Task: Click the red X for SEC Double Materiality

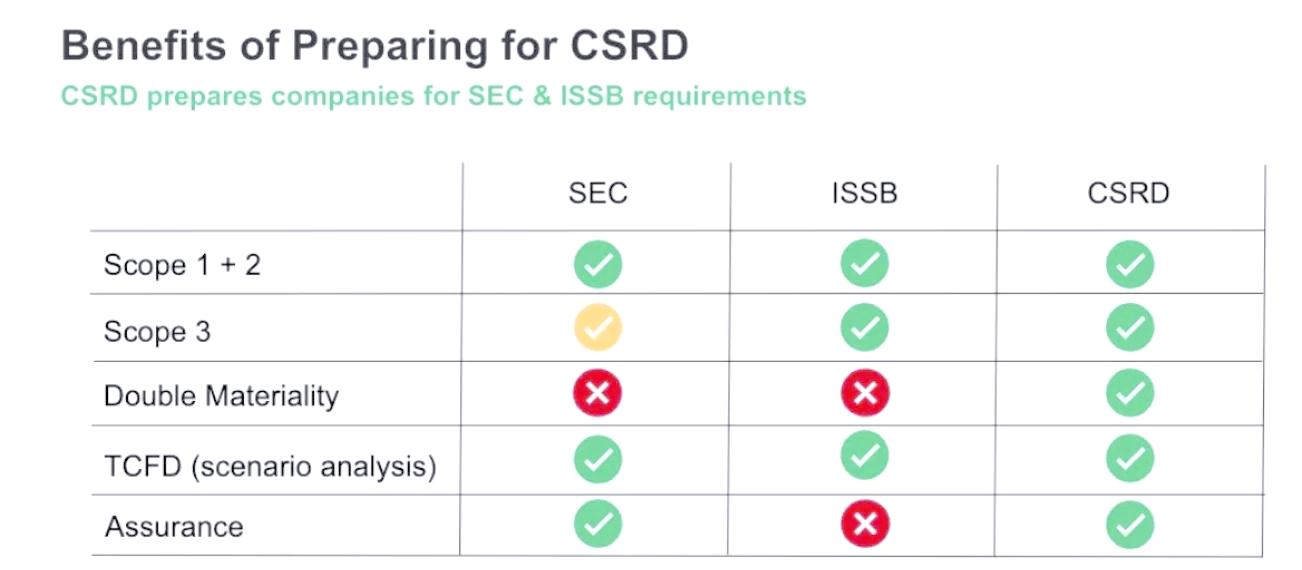Action: [x=598, y=394]
